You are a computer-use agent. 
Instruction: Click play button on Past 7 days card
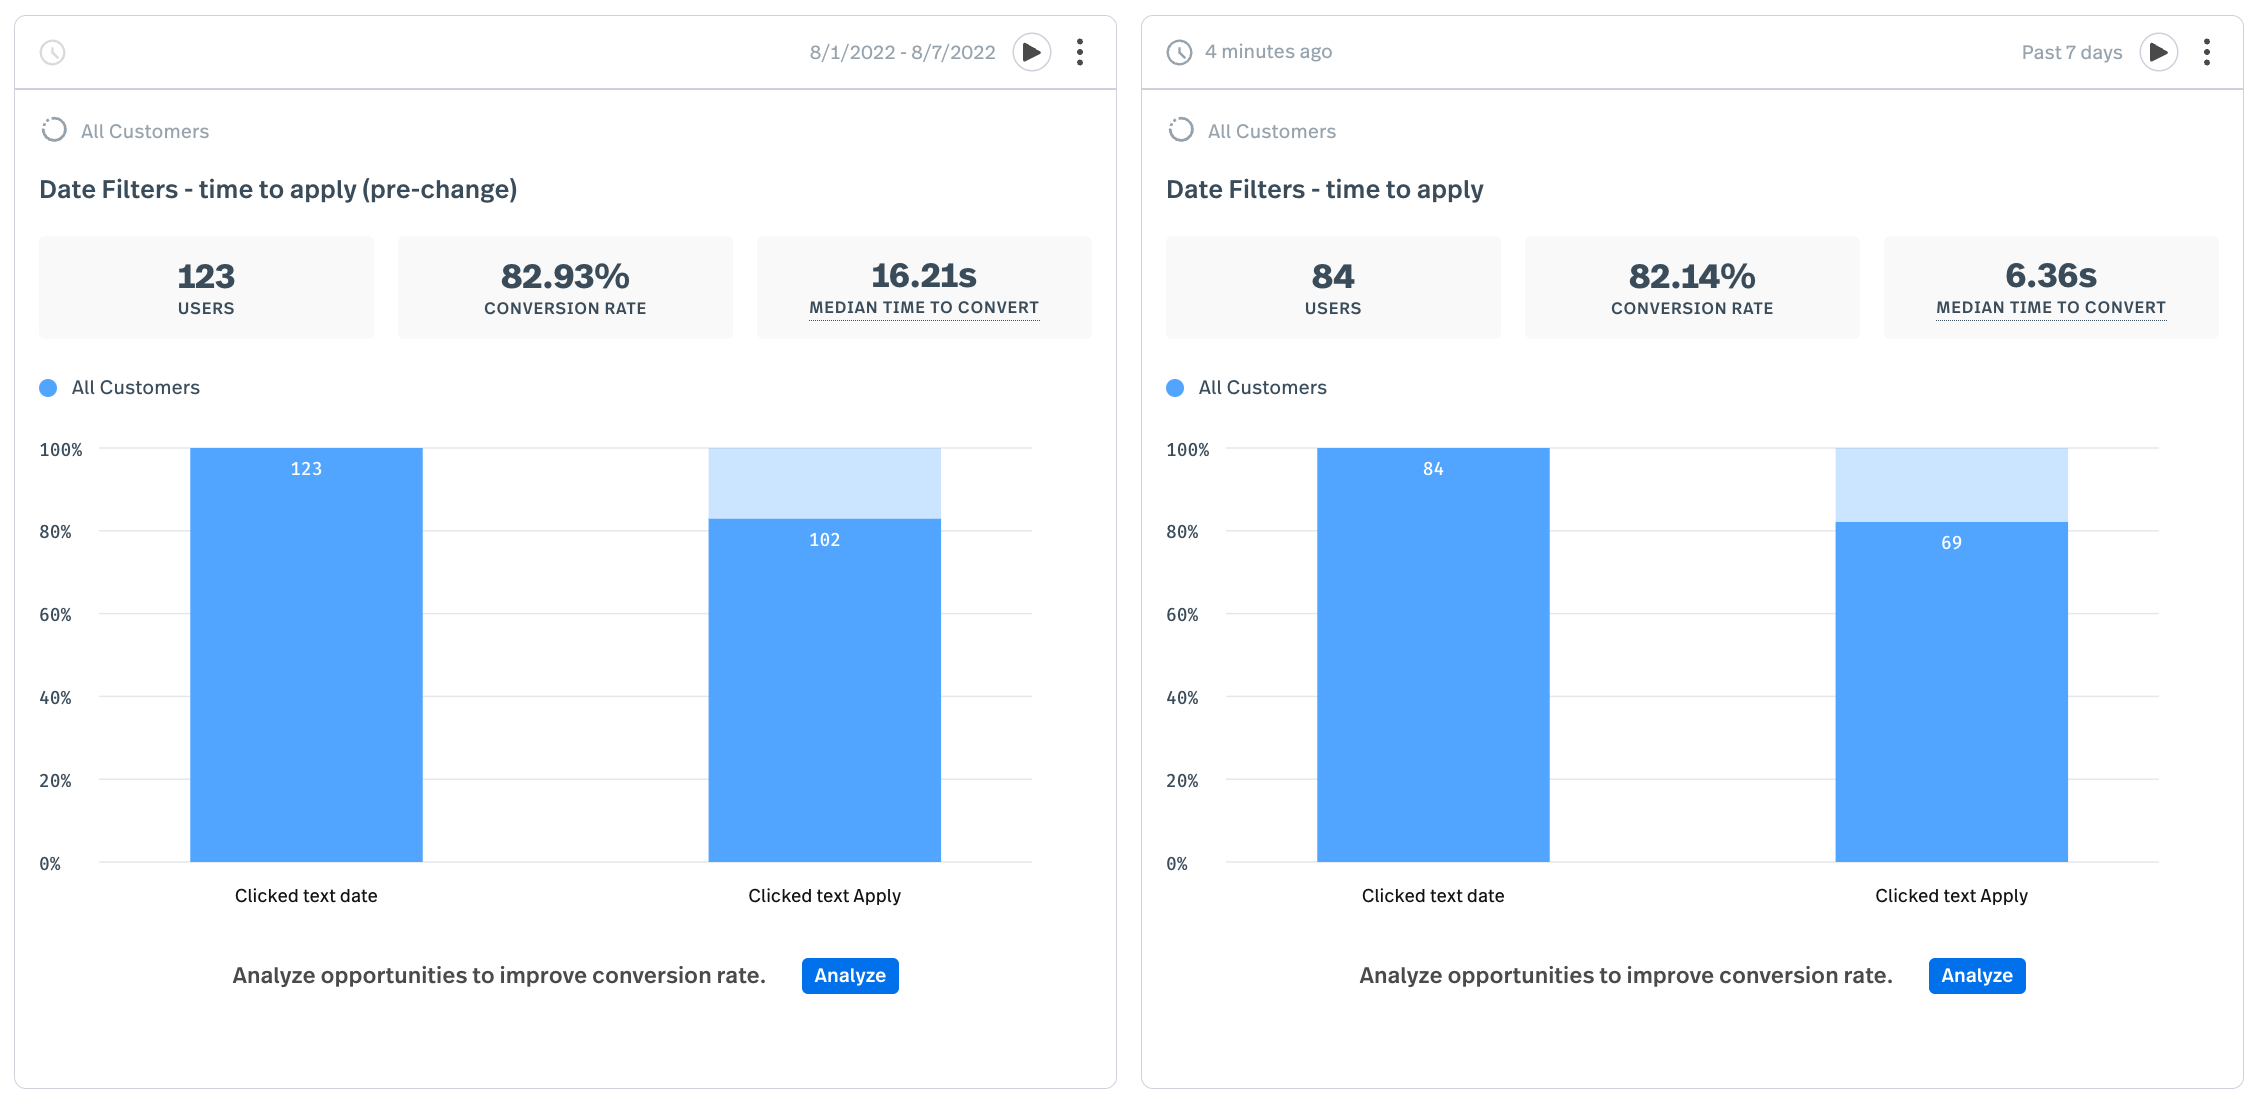[x=2158, y=52]
